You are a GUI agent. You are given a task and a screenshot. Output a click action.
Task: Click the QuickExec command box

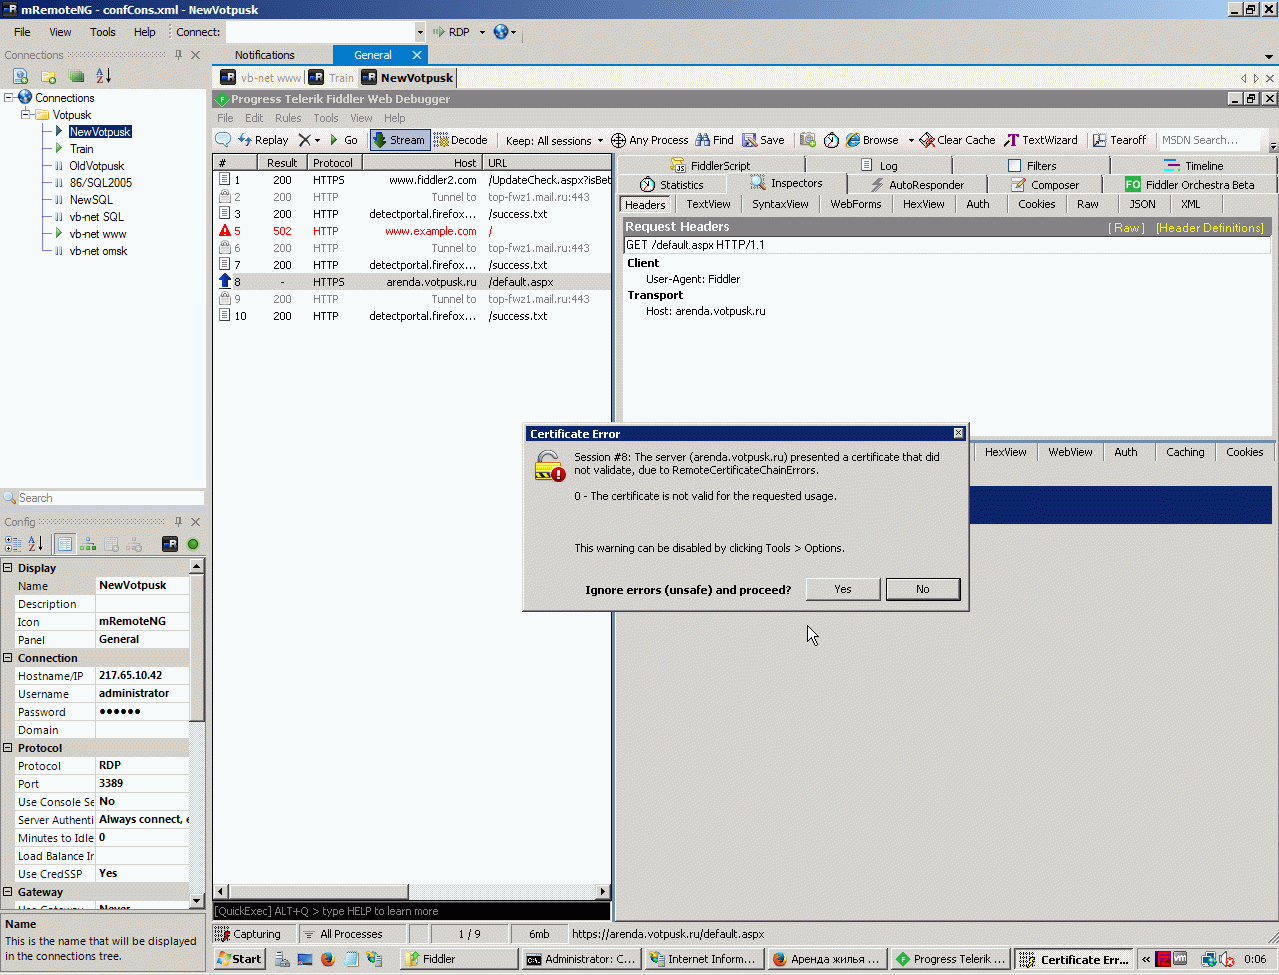point(411,911)
